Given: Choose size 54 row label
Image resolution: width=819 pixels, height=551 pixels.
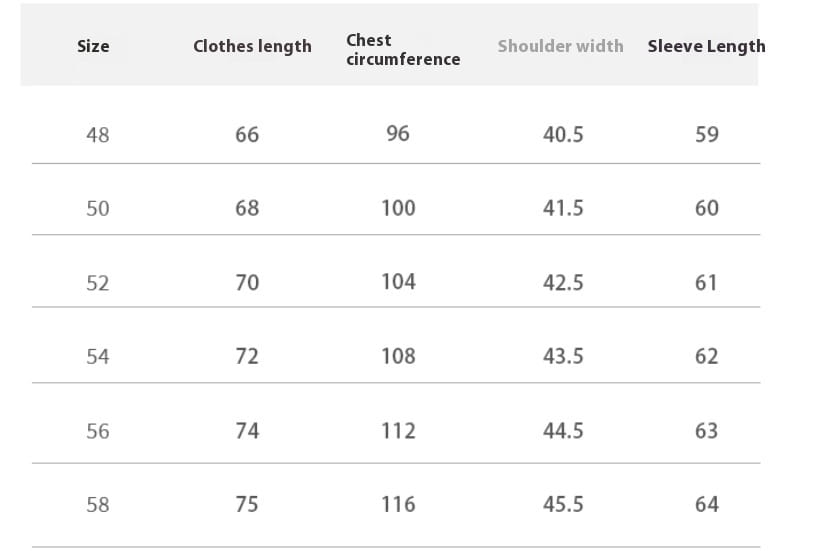Looking at the screenshot, I should pyautogui.click(x=98, y=357).
